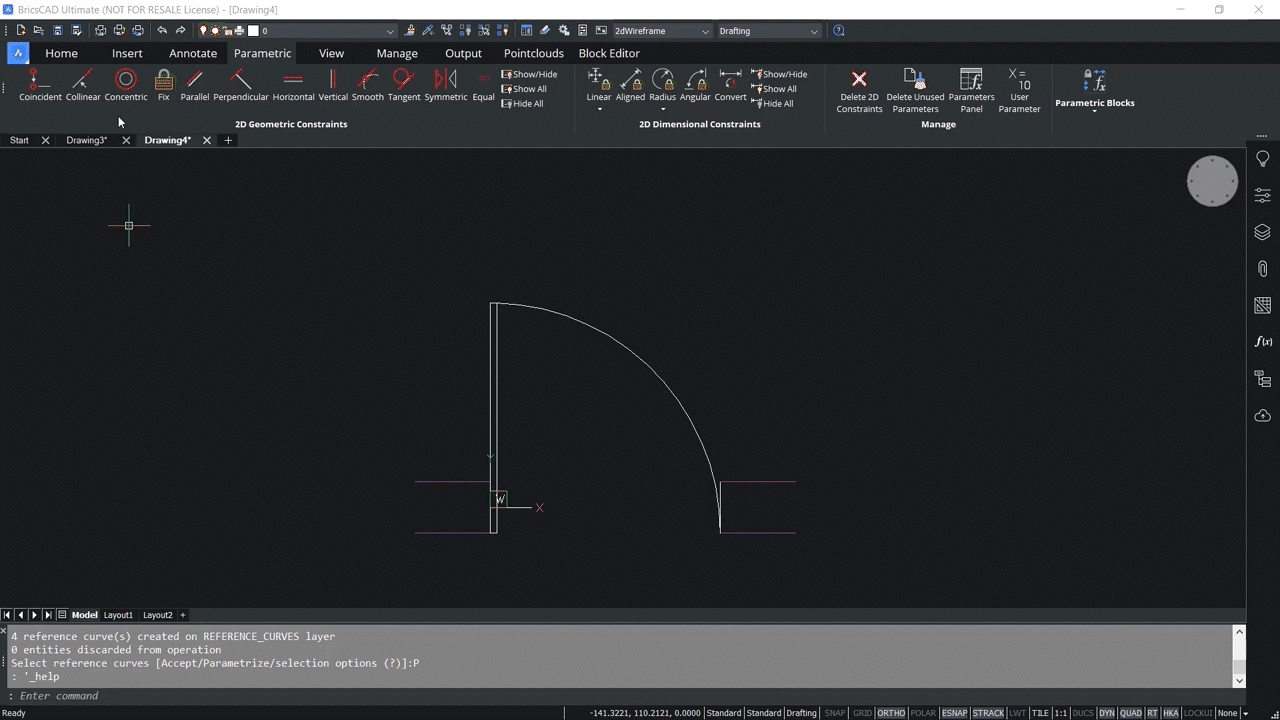Click the Undo arrow in toolbar
Viewport: 1280px width, 720px height.
click(162, 31)
